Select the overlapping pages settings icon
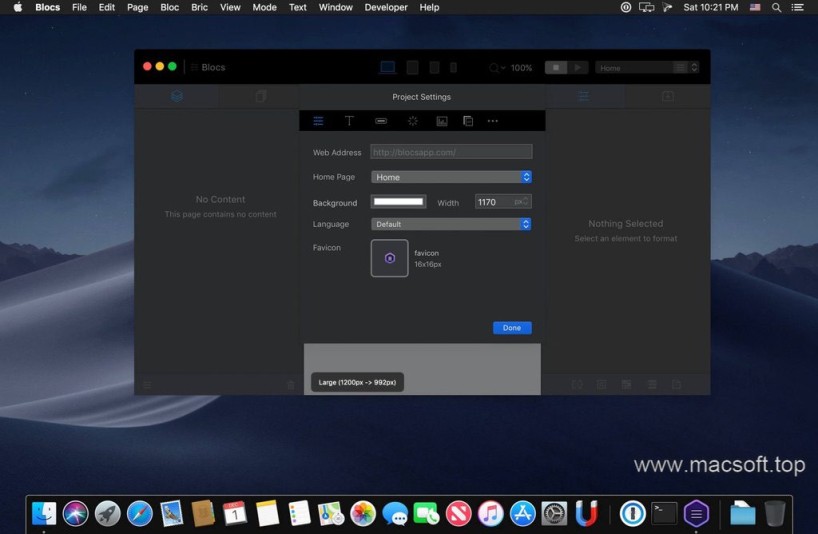 467,121
